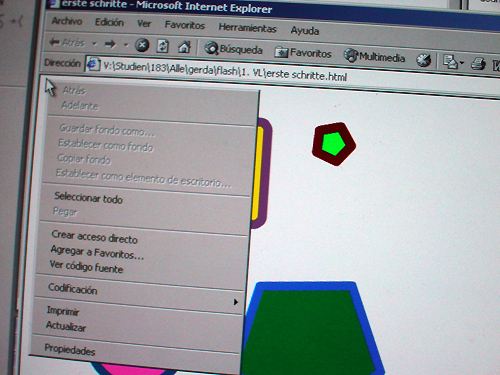
Task: Go to the Home page icon
Action: 184,47
